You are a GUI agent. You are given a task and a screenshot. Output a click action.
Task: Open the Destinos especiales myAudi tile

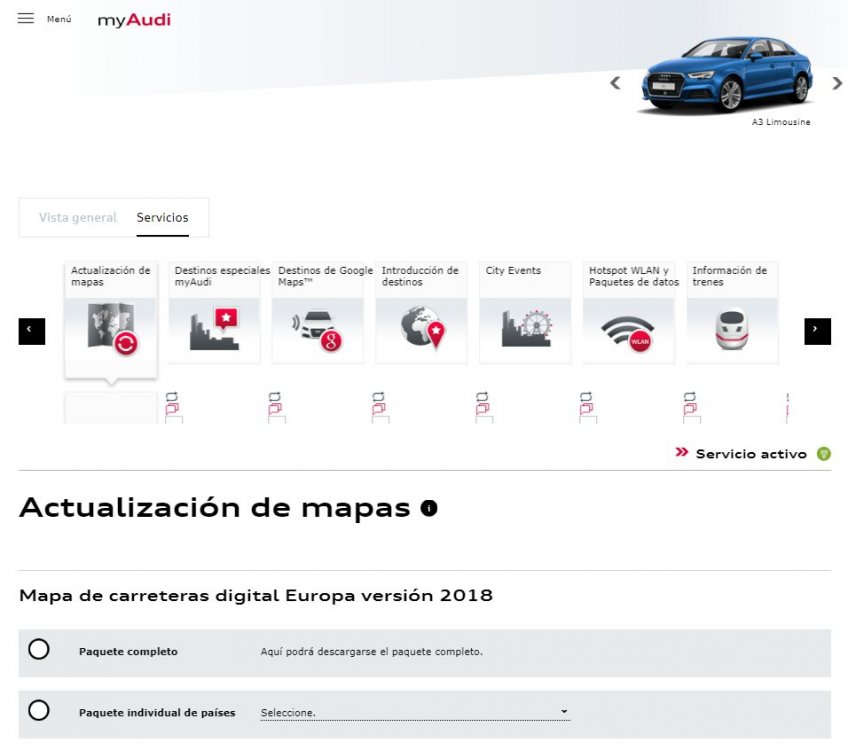click(215, 313)
